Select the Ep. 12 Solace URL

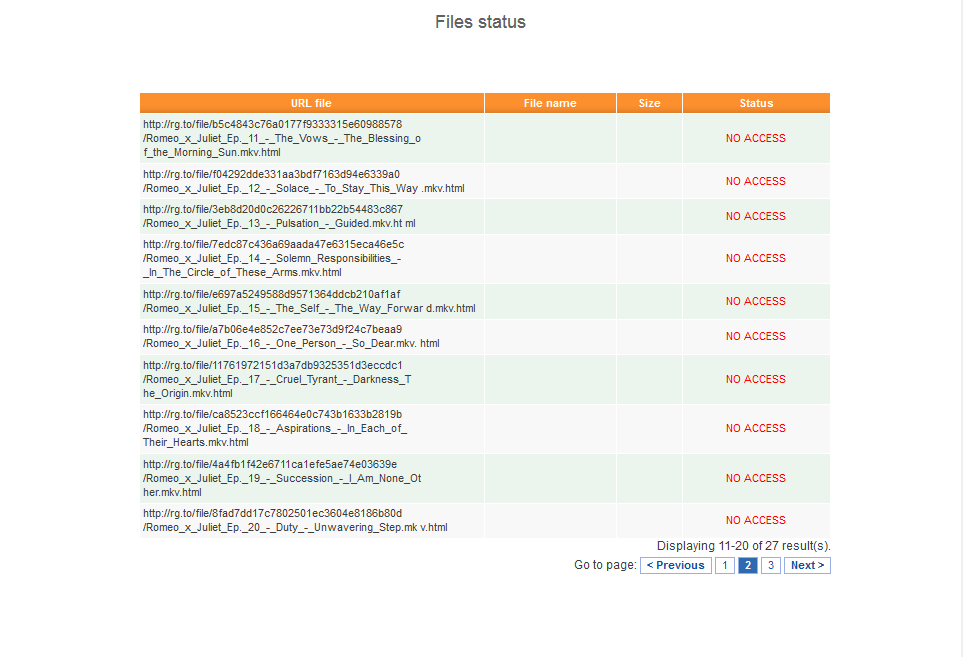tap(303, 181)
